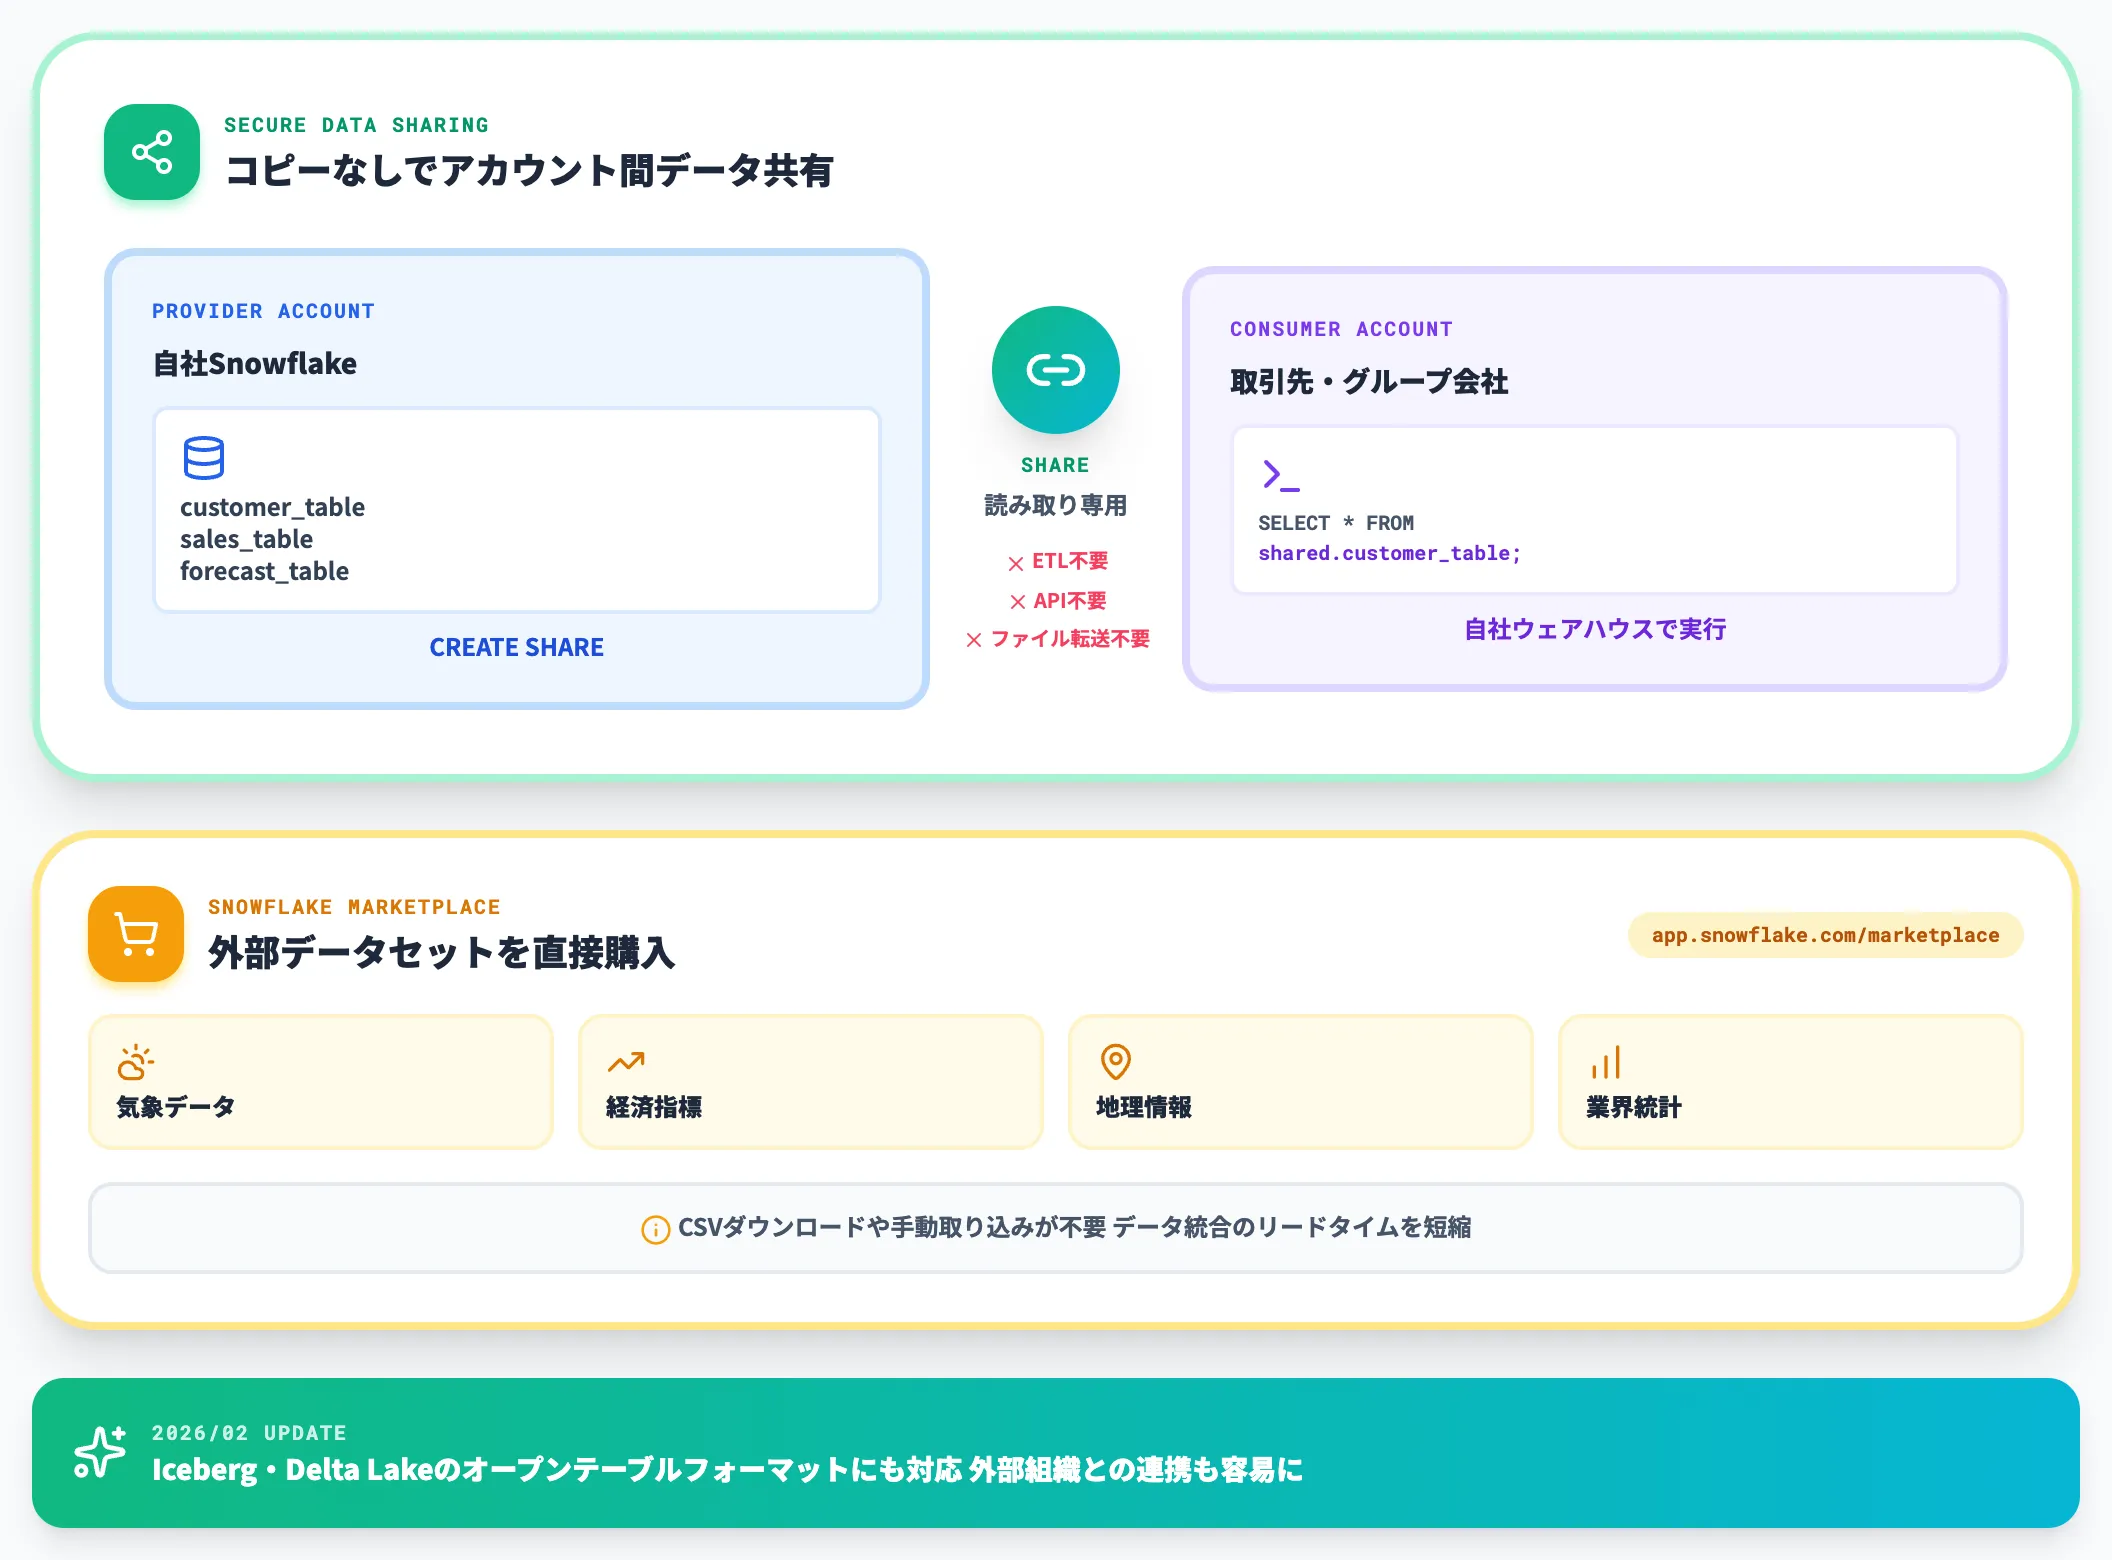
Task: Click the terminal prompt icon in consumer box
Action: tap(1280, 475)
